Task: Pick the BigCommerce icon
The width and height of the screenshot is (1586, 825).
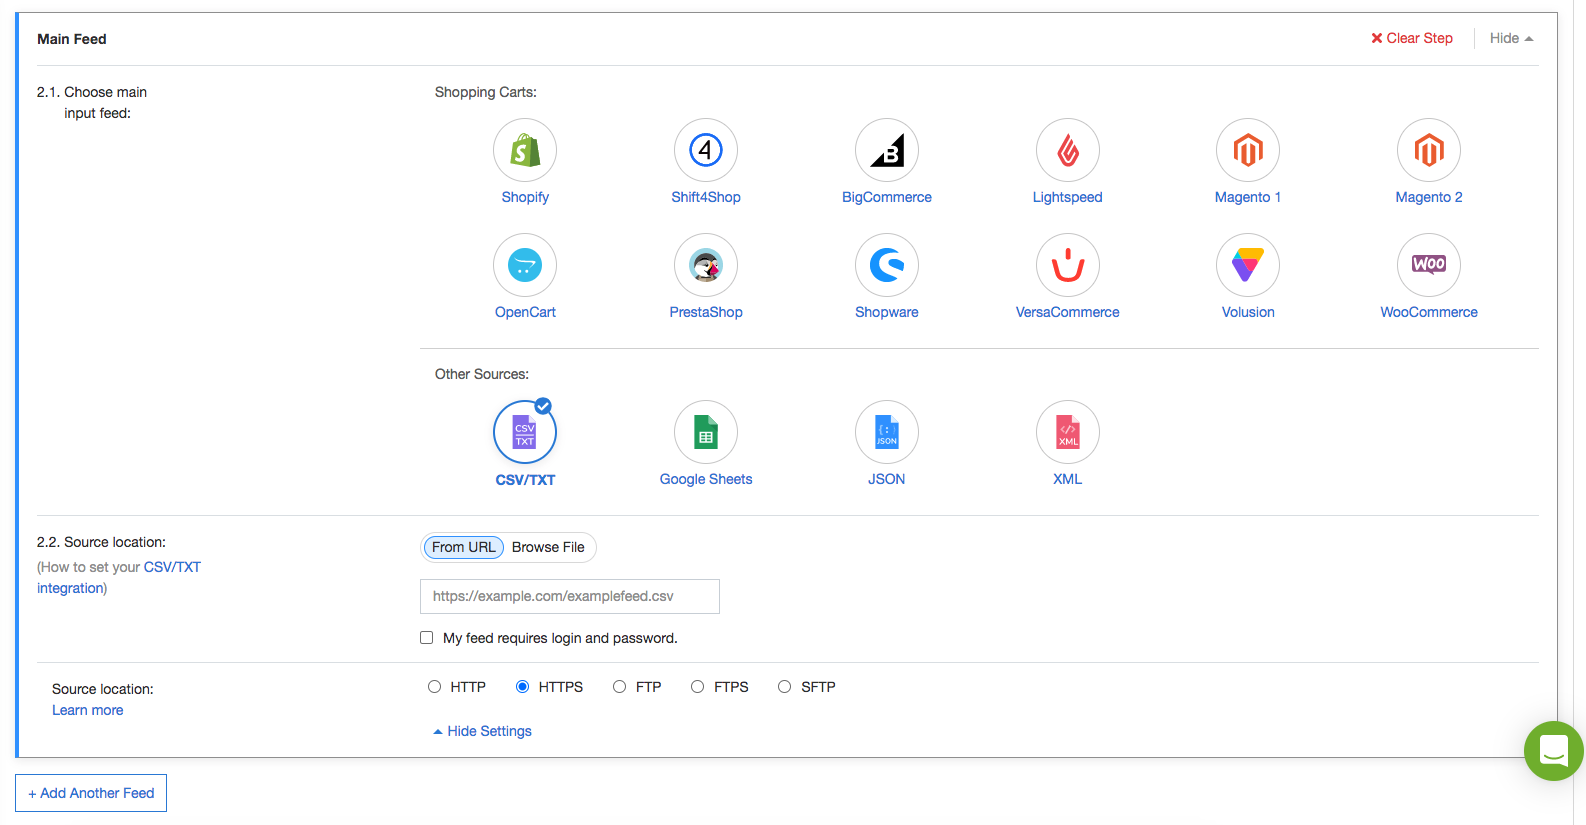Action: click(887, 150)
